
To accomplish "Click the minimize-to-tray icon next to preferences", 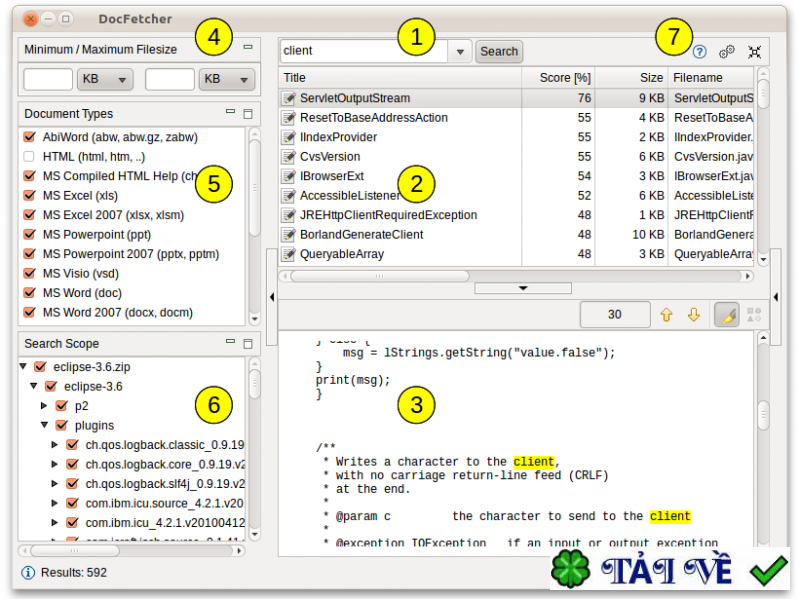I will tap(754, 51).
